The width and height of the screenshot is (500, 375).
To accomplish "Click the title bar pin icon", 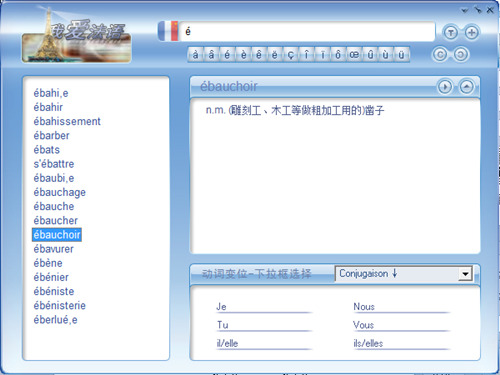I will pyautogui.click(x=478, y=10).
